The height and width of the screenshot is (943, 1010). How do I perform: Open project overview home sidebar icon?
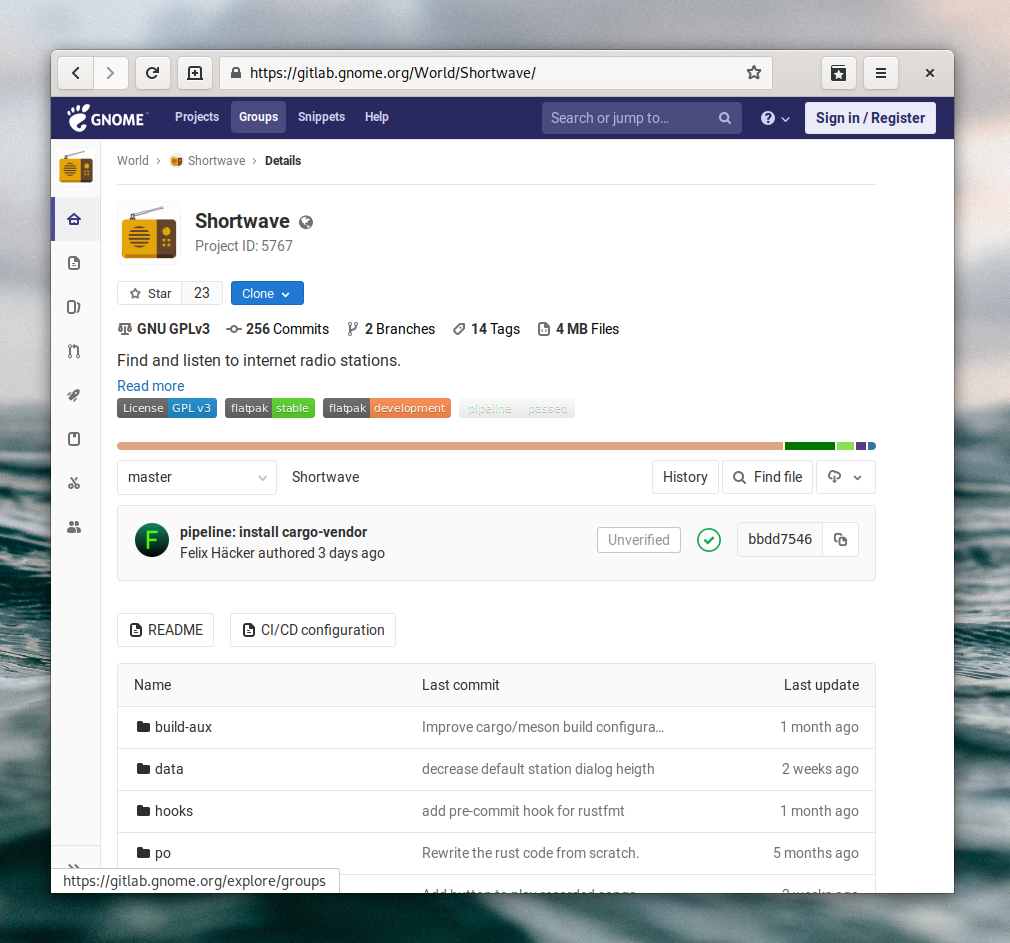(74, 219)
